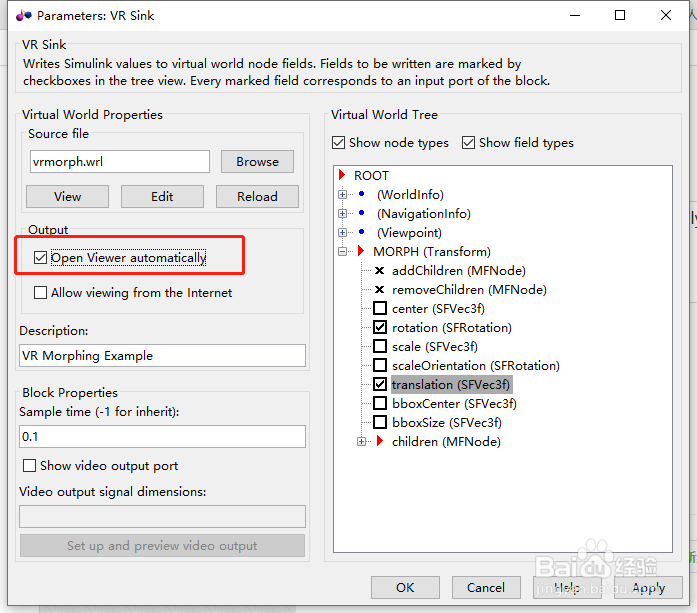Viewport: 697px width, 613px height.
Task: Toggle Show field types checkbox
Action: [x=468, y=143]
